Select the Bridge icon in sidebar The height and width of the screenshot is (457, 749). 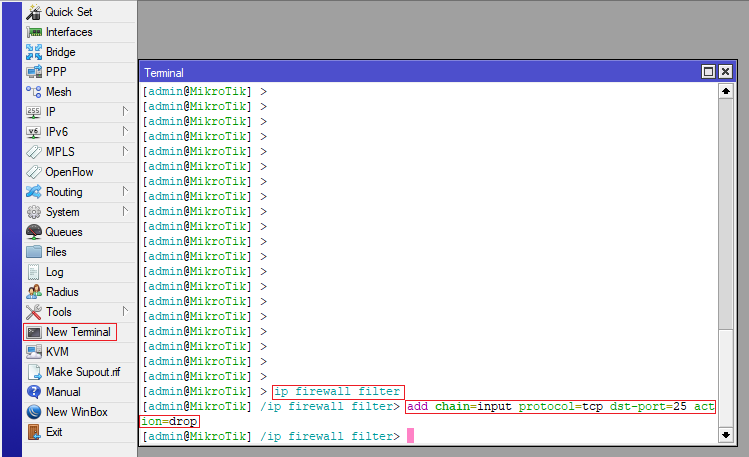point(34,52)
